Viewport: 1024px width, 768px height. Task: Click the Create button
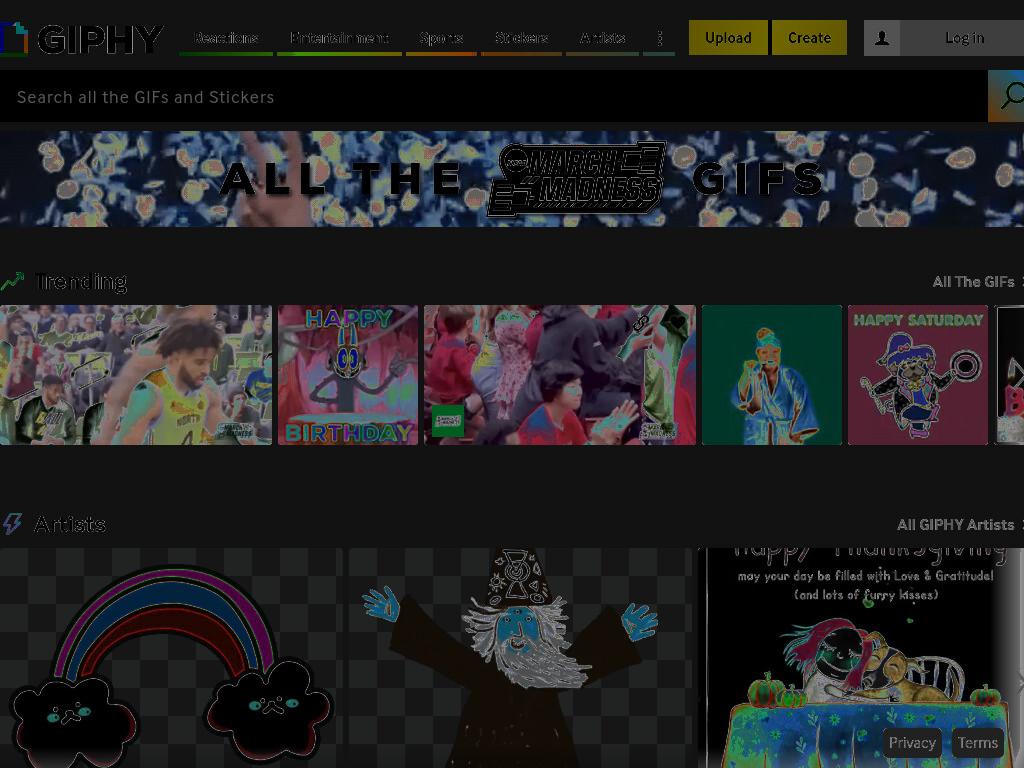click(809, 38)
